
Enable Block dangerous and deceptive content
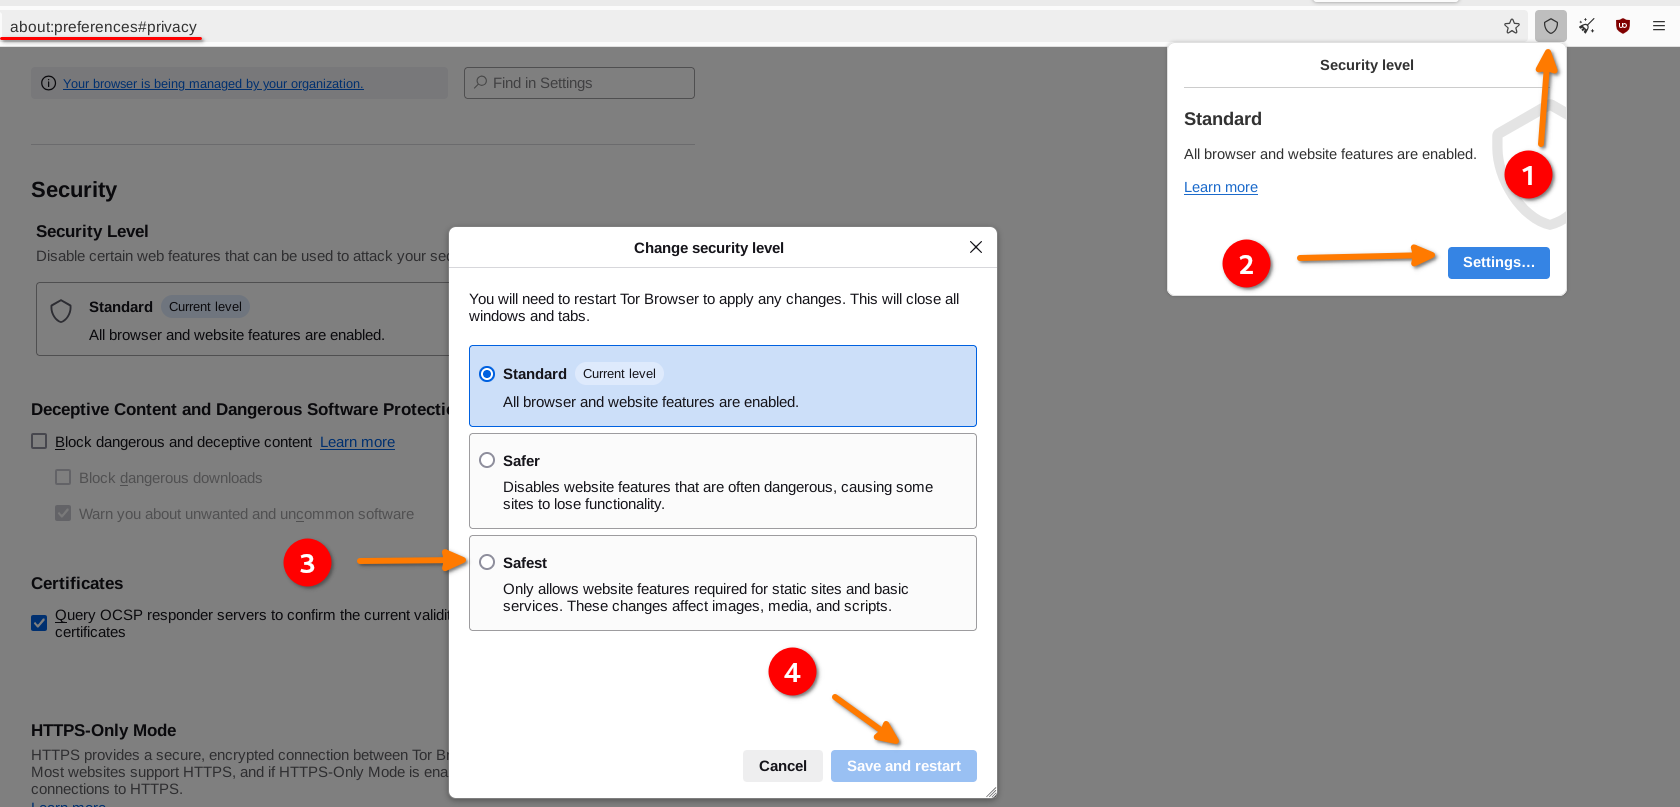39,441
